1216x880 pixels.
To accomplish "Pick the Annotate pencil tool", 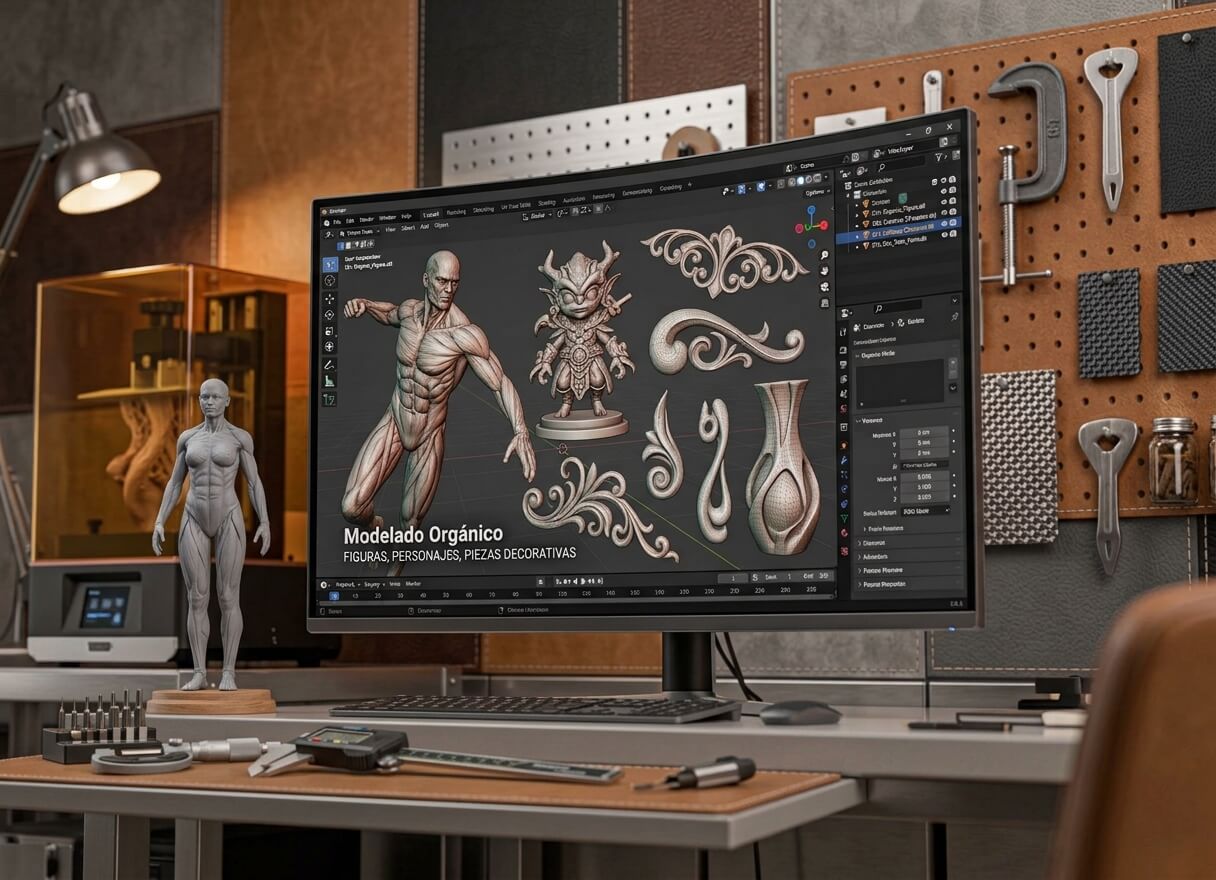I will tap(330, 365).
